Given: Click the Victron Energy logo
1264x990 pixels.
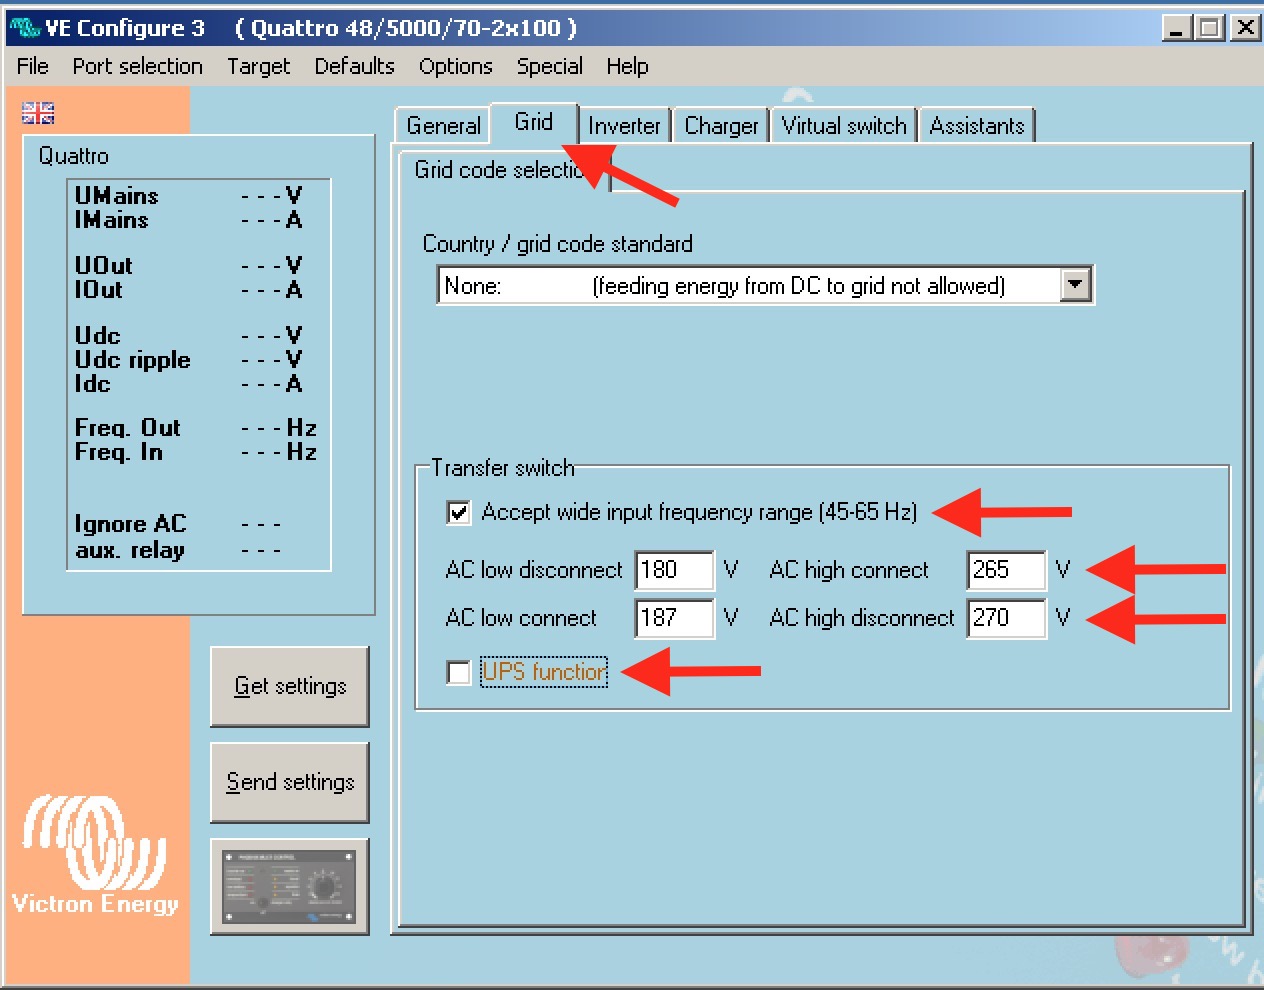Looking at the screenshot, I should (95, 855).
